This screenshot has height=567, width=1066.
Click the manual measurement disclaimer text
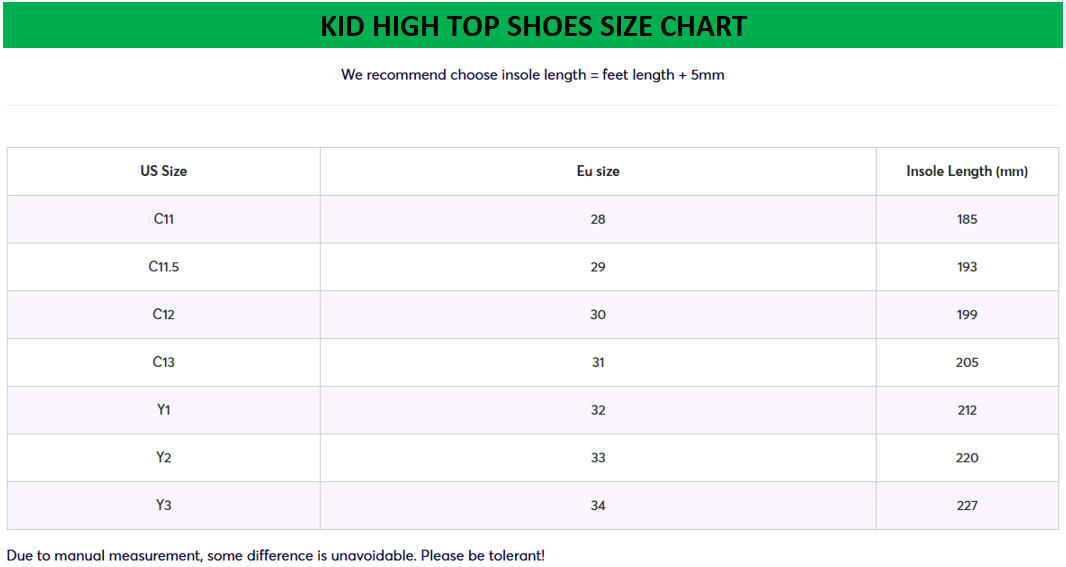(x=276, y=555)
